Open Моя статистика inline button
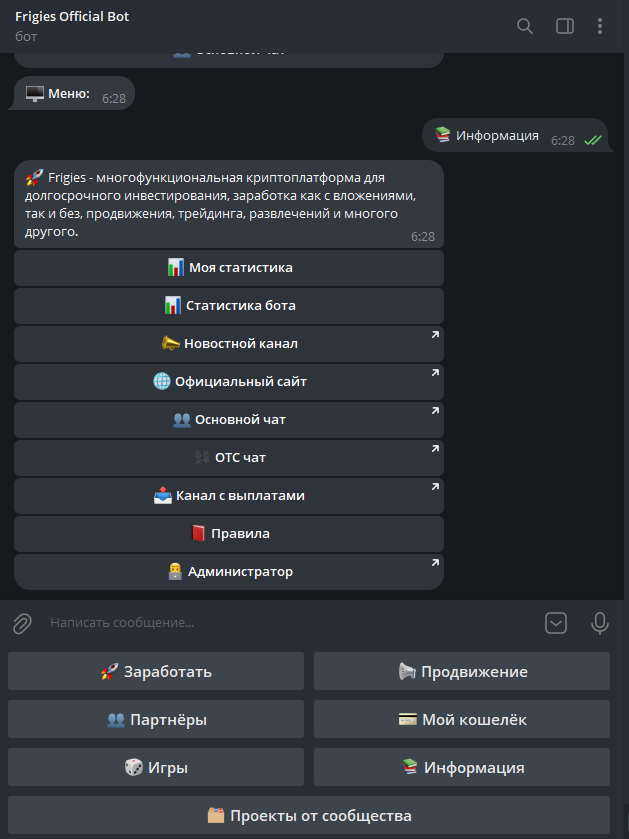Screen dimensions: 629x839 229,268
